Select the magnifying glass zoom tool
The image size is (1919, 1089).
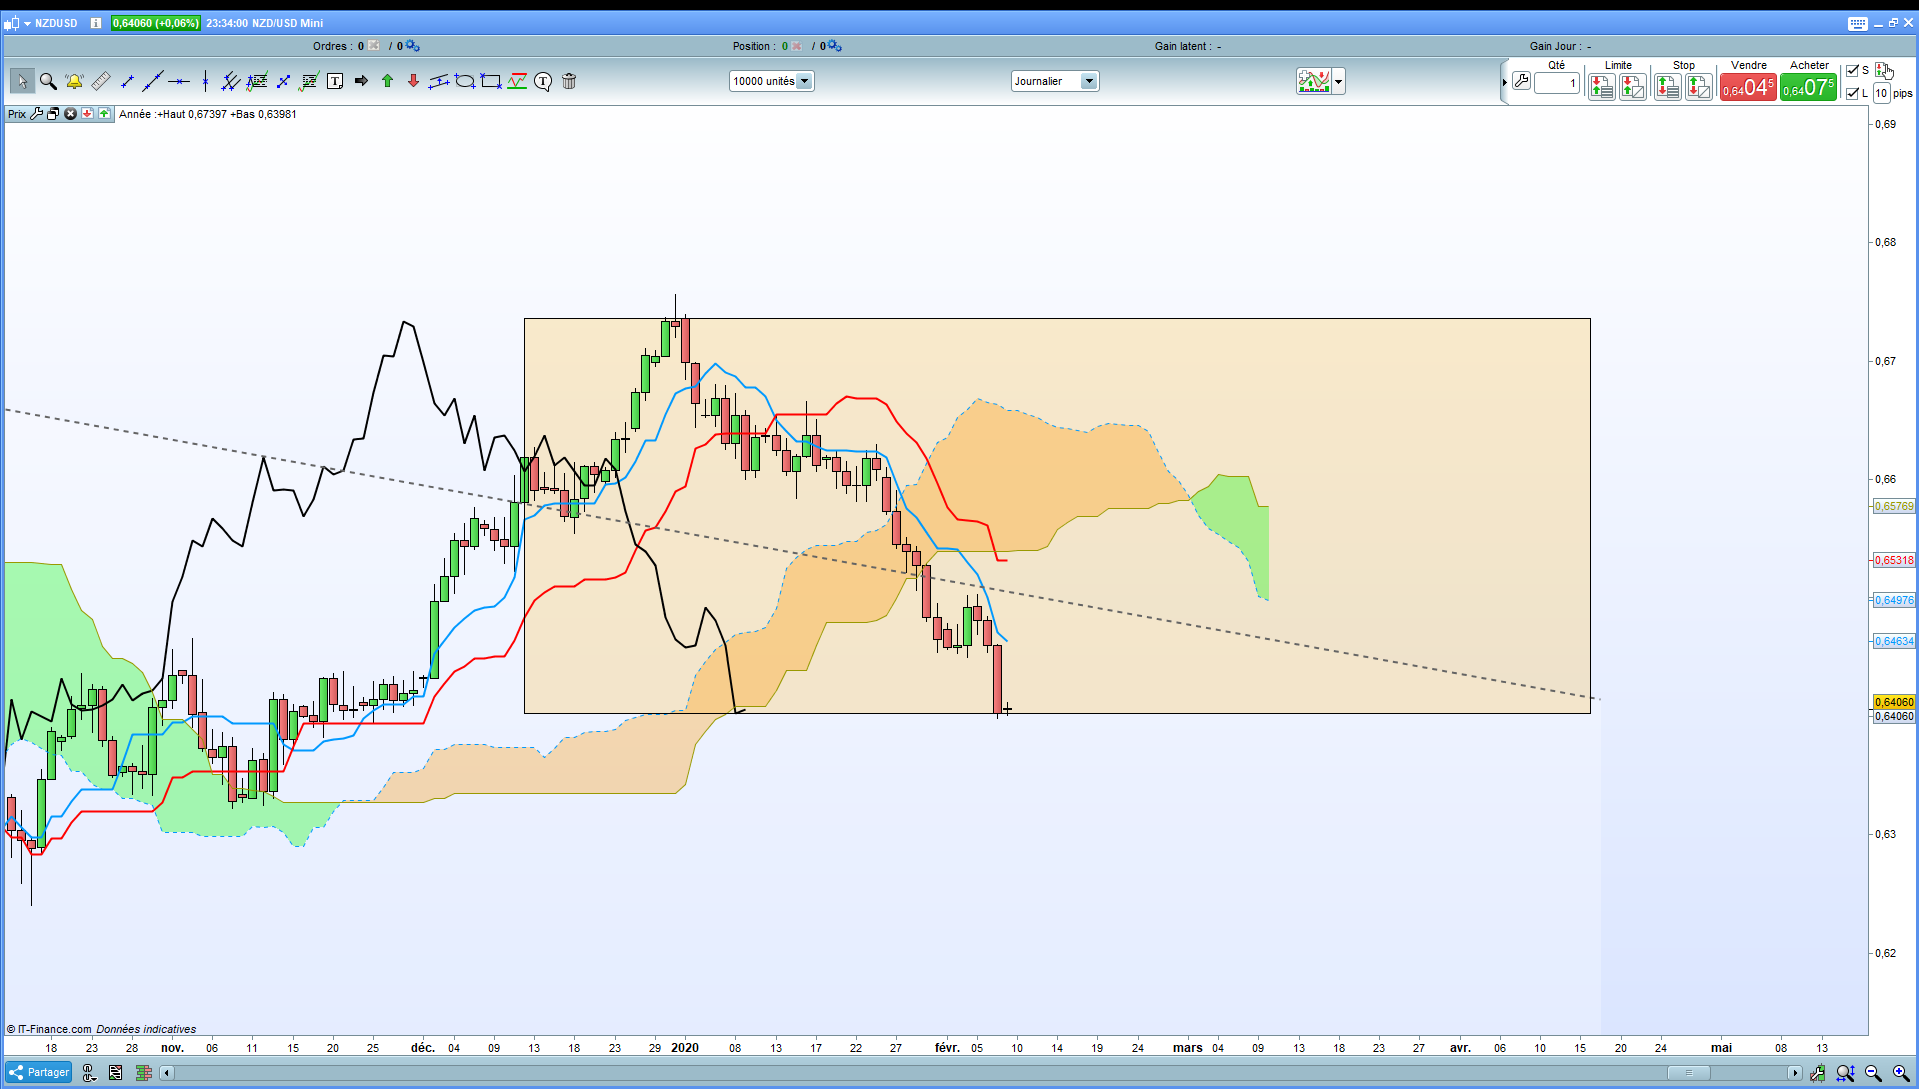(x=48, y=82)
